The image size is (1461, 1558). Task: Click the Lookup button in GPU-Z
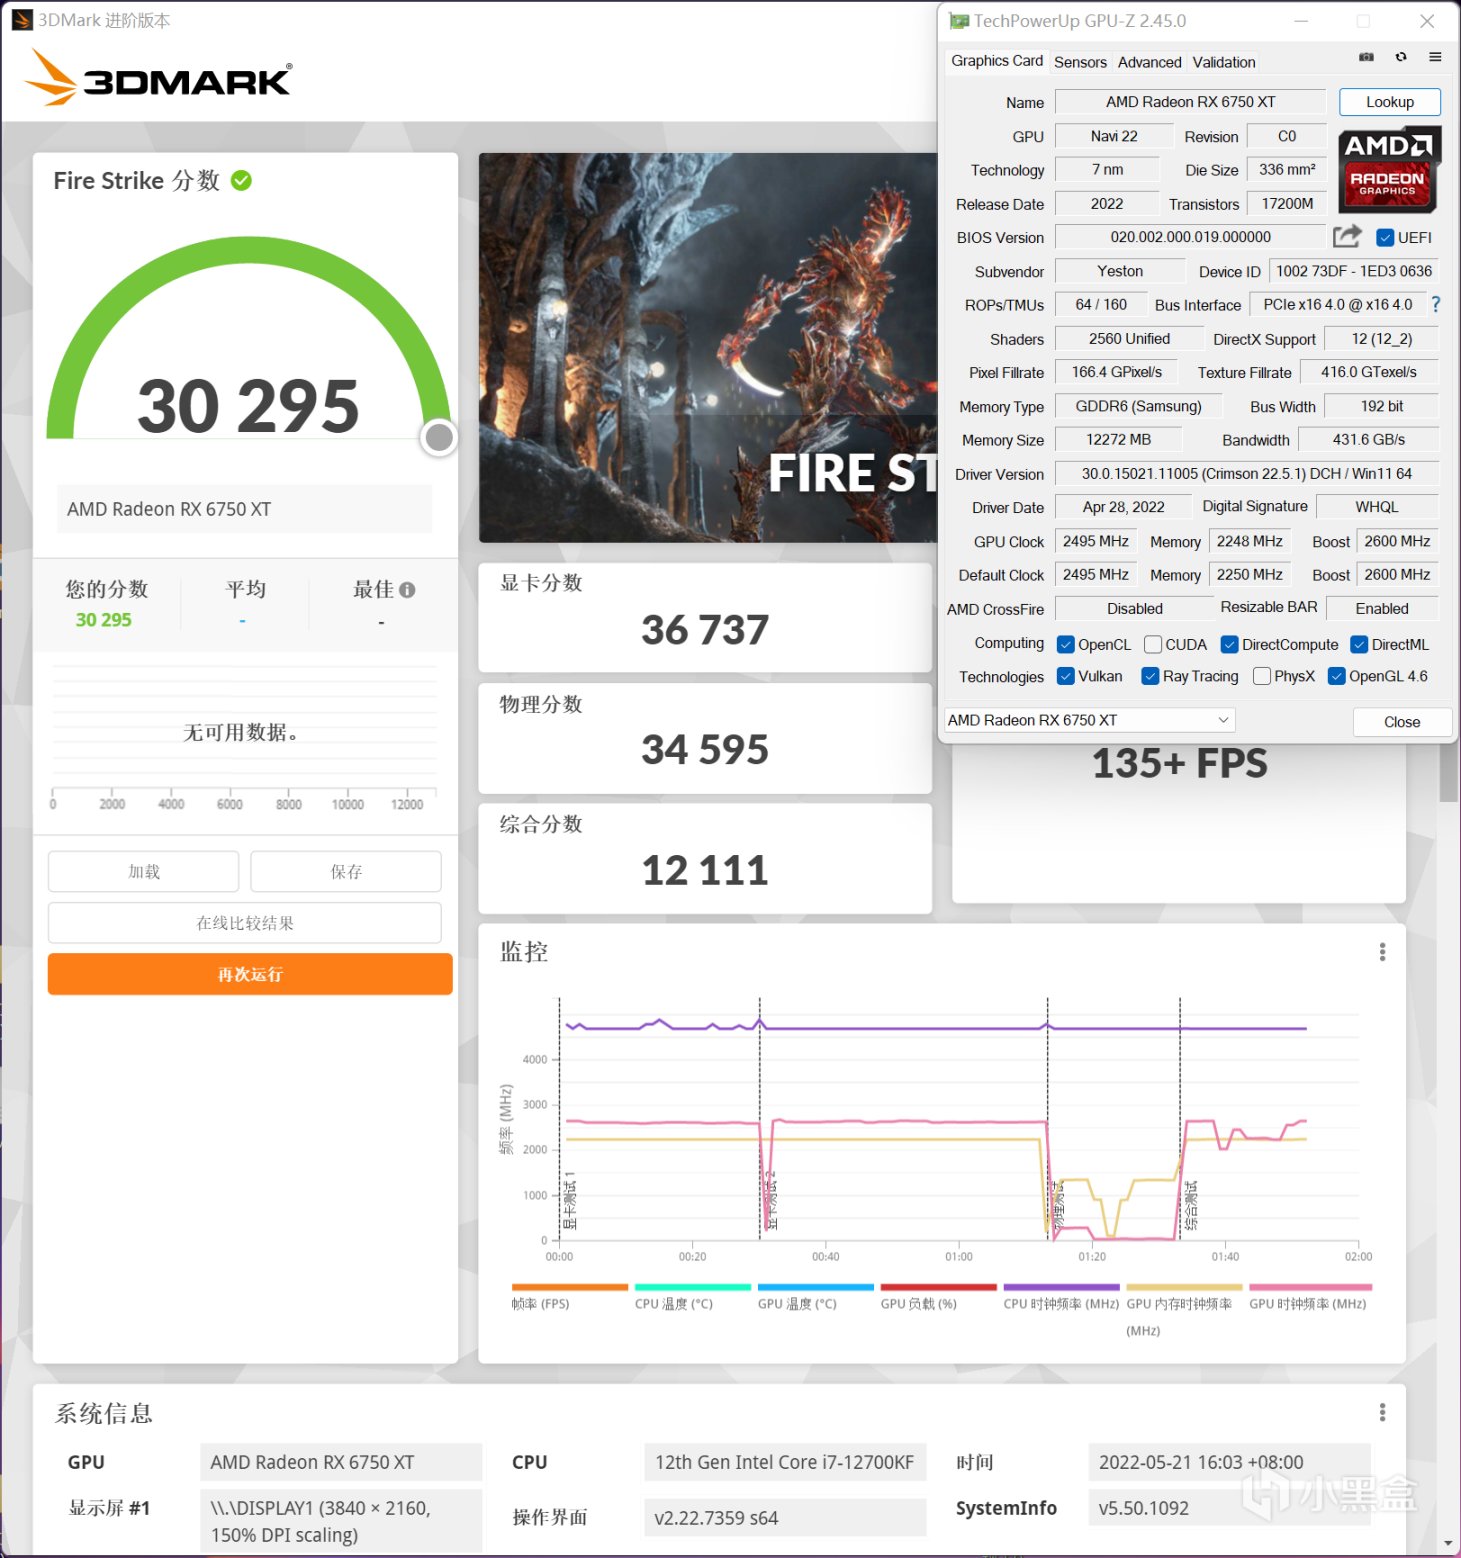pyautogui.click(x=1390, y=102)
